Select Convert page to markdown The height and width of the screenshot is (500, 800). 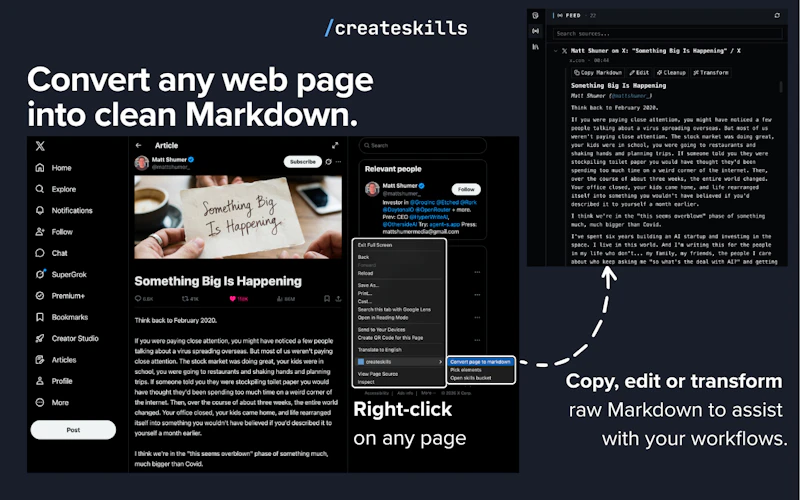[480, 362]
